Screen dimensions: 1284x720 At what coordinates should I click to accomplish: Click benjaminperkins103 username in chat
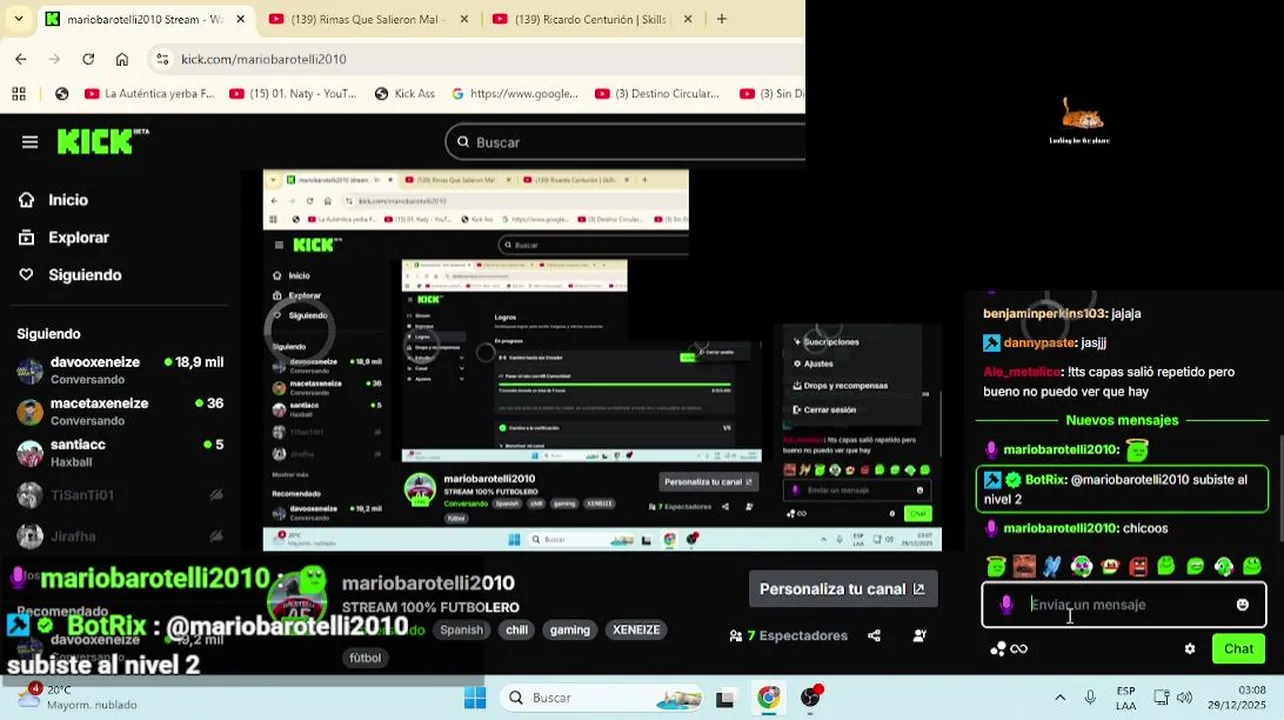(x=1044, y=313)
